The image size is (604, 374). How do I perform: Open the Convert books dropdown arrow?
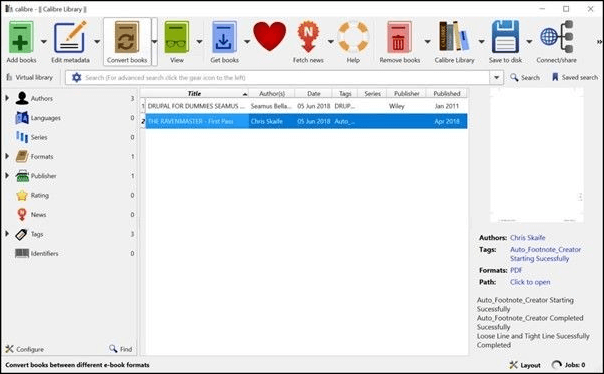click(x=154, y=41)
